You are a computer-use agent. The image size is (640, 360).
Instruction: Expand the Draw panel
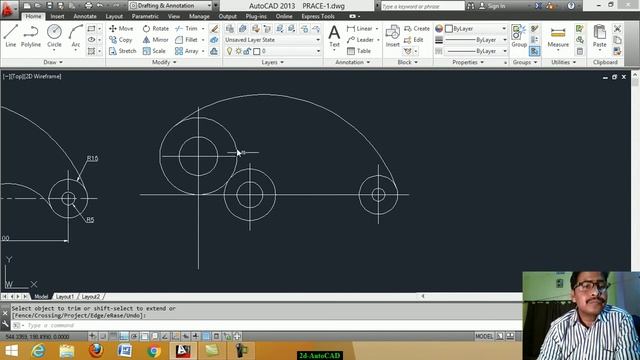tap(53, 62)
